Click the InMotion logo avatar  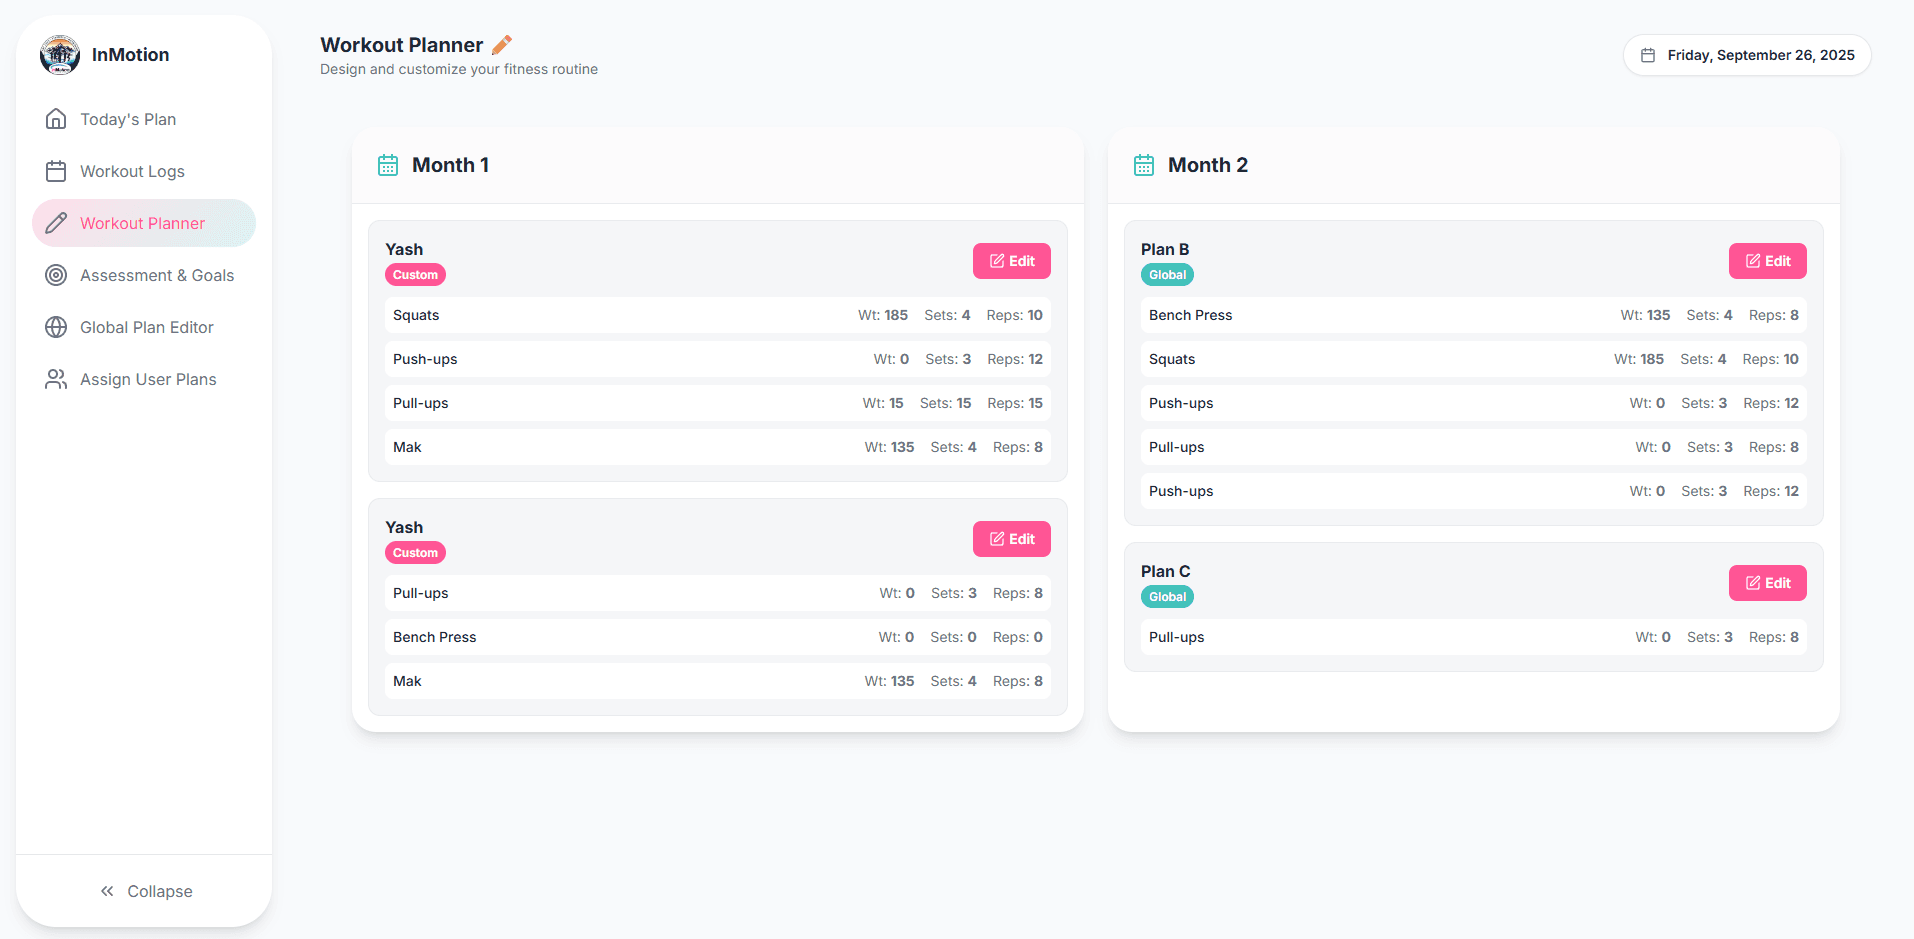(x=60, y=55)
